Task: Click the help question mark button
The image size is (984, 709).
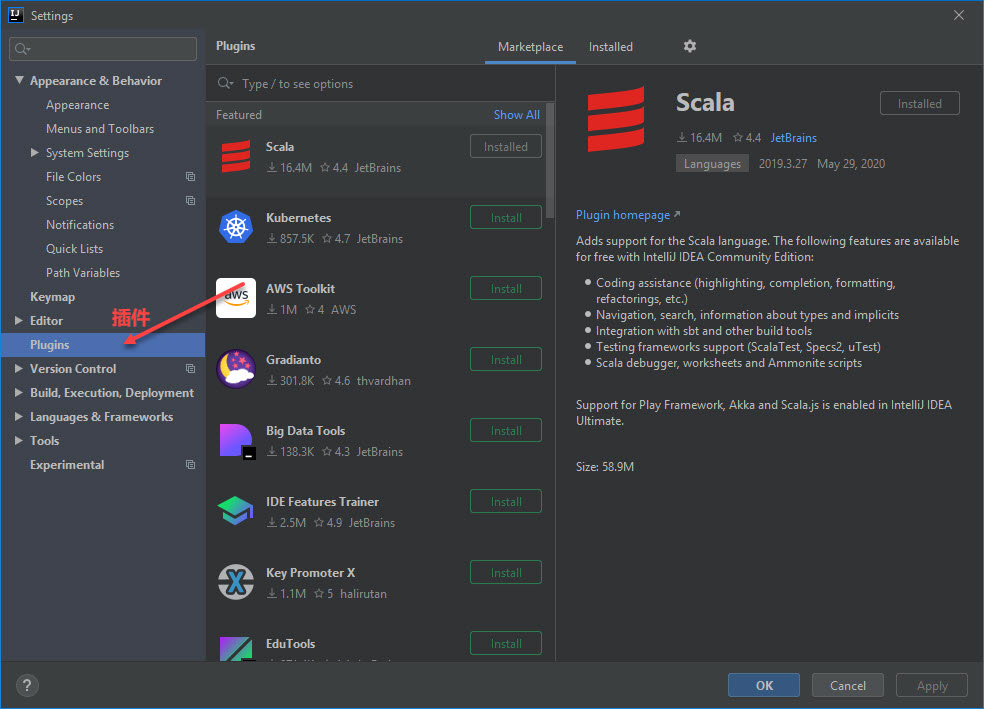Action: point(27,685)
